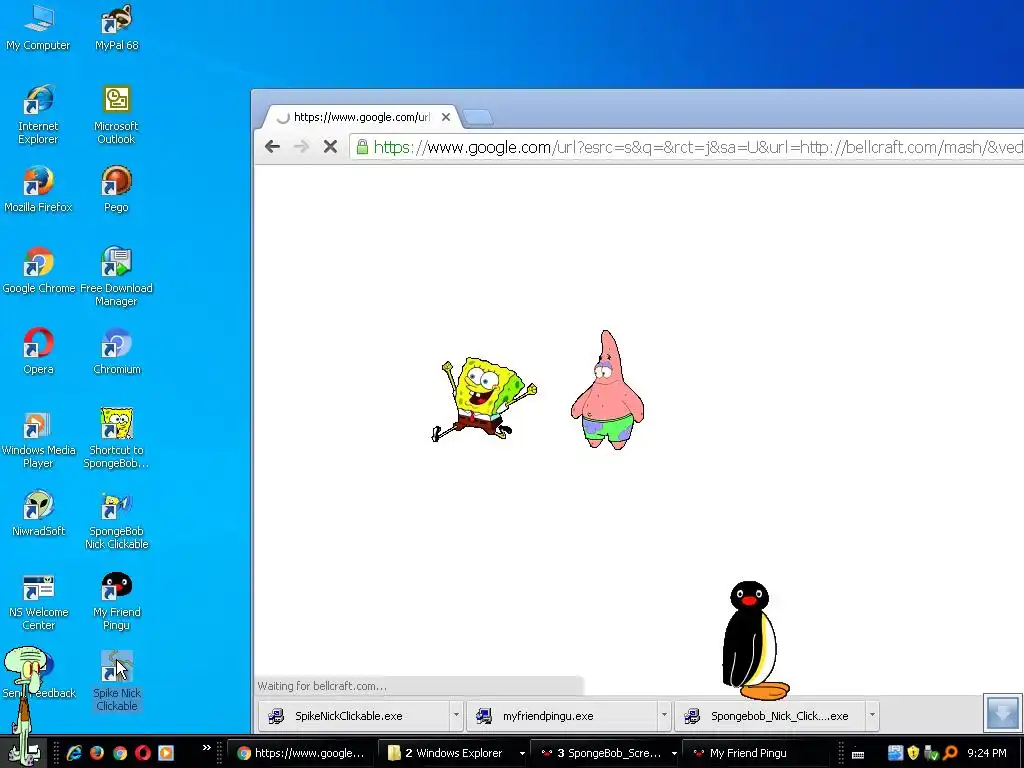Click the 9:24 PM system clock

click(987, 753)
